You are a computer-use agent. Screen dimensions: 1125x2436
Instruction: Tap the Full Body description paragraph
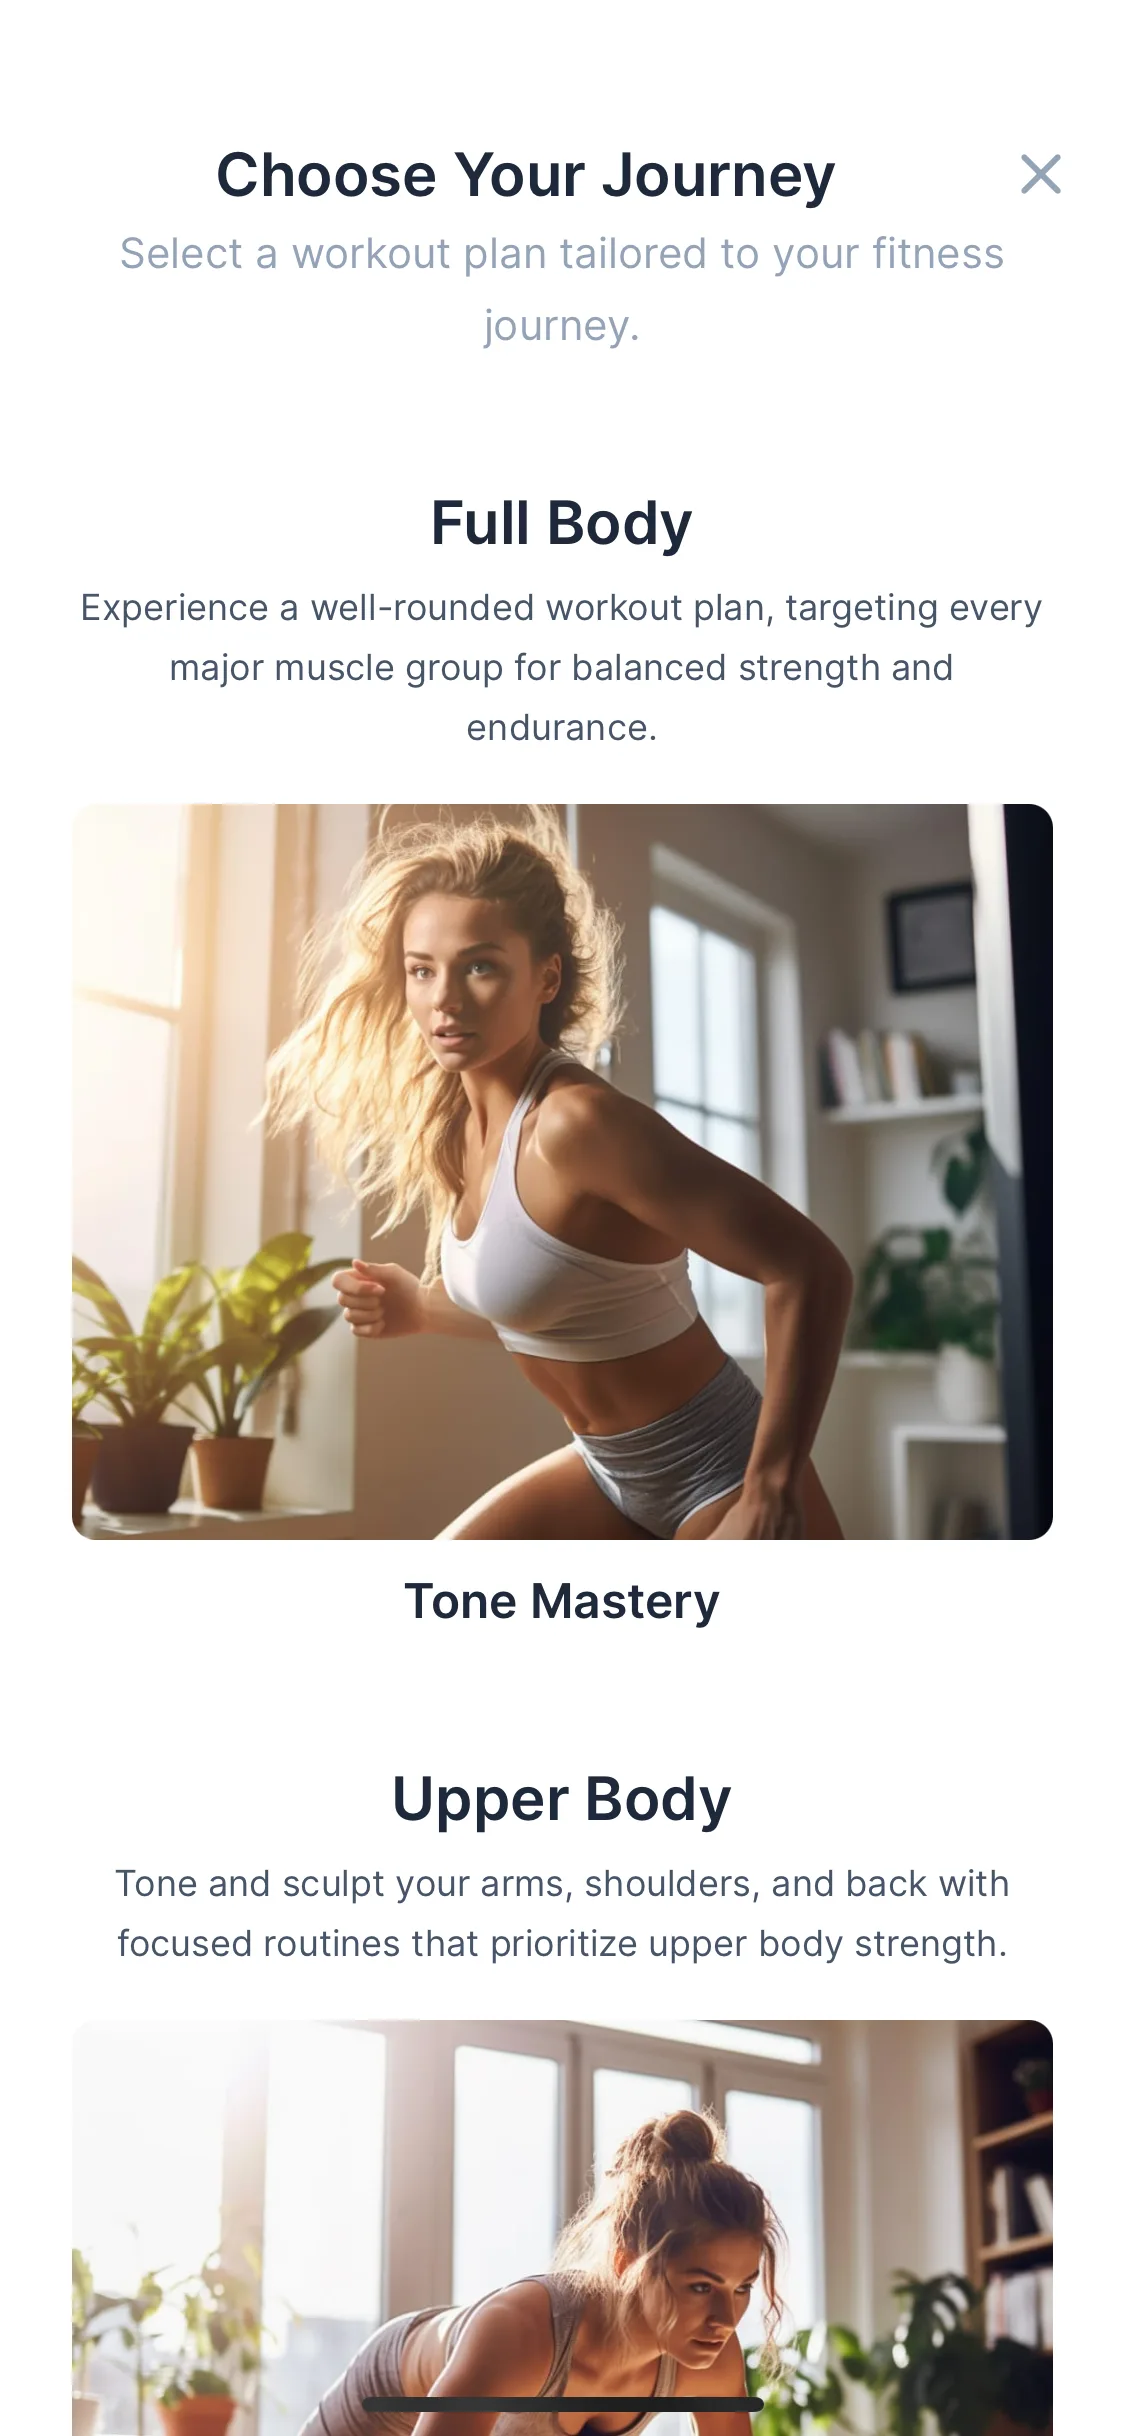[562, 668]
